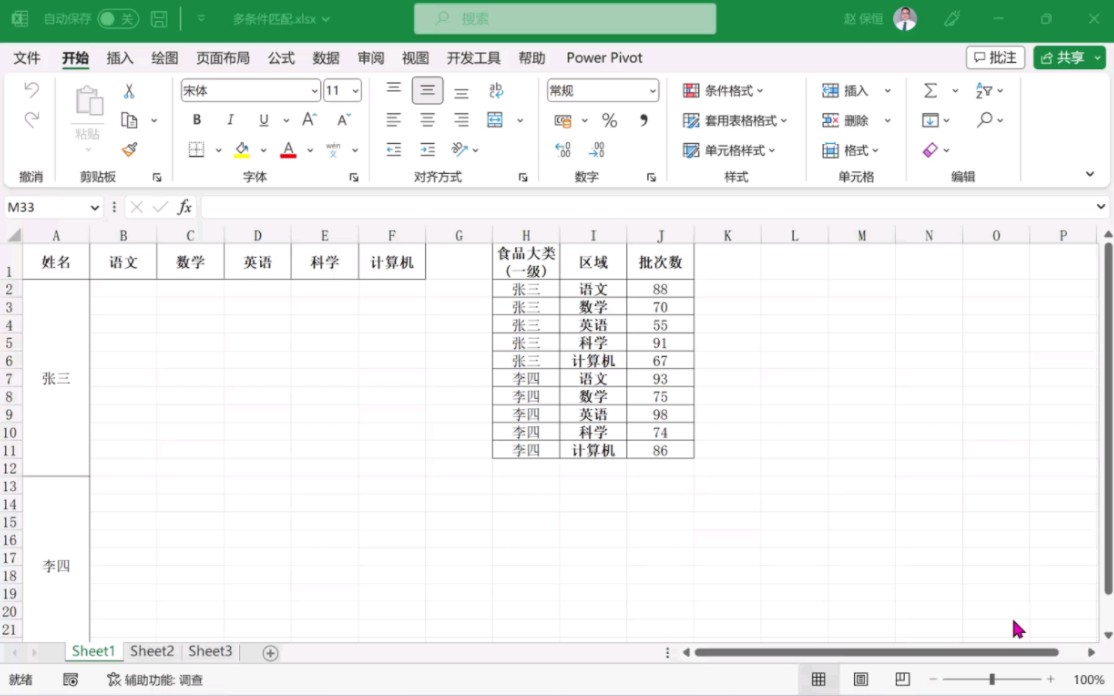Open insert function with the fx icon
Viewport: 1114px width, 696px height.
click(185, 207)
